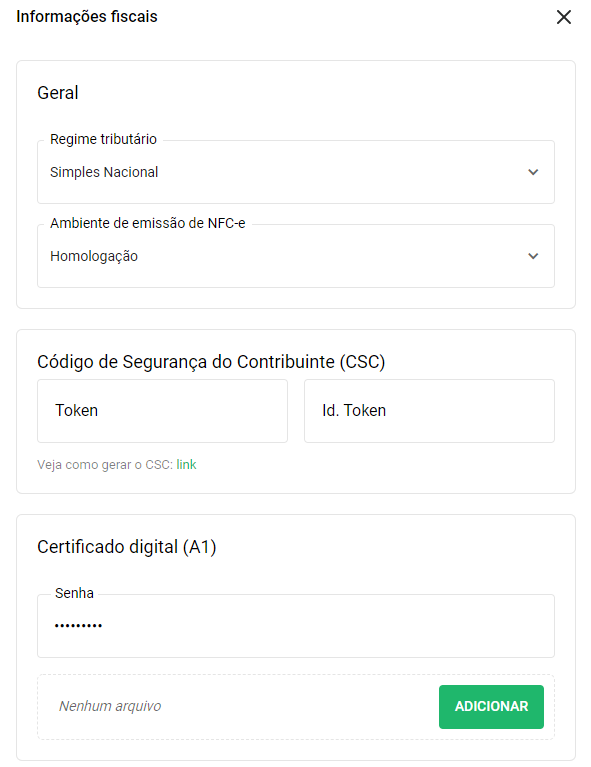Click the Senha field label
The width and height of the screenshot is (591, 767).
point(74,593)
